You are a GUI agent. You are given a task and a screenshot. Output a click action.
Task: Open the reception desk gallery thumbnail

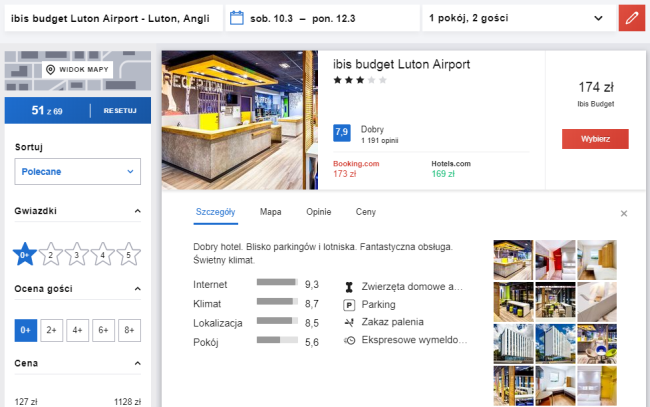[x=513, y=260]
